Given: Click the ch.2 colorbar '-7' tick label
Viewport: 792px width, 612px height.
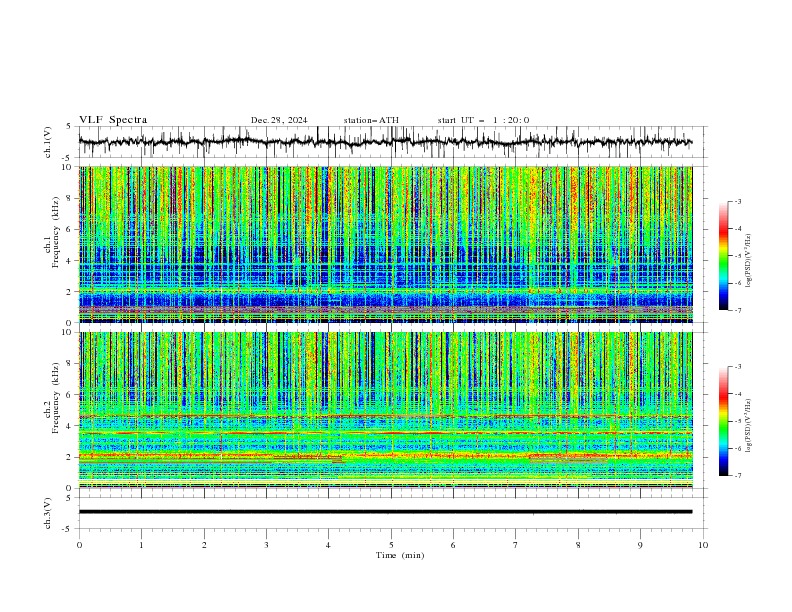Looking at the screenshot, I should click(x=738, y=476).
